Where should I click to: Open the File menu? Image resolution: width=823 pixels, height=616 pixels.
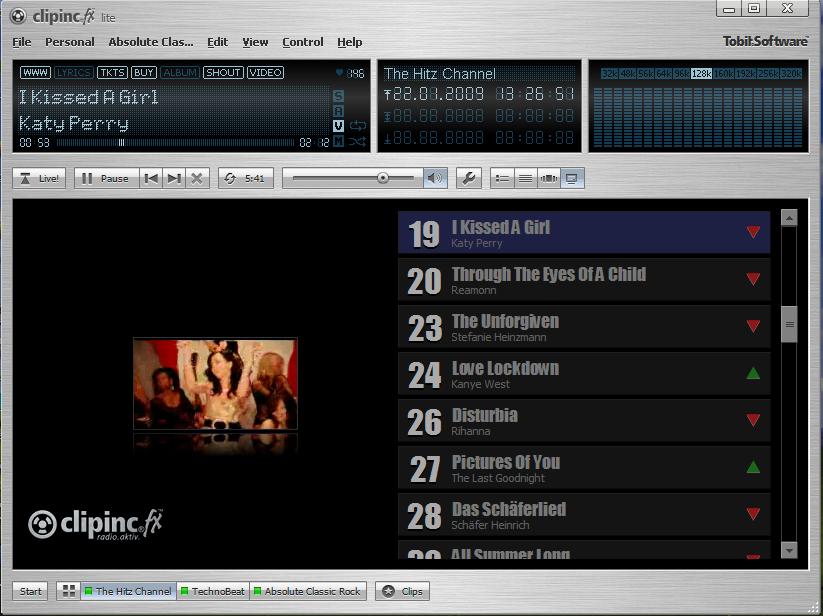(x=22, y=42)
